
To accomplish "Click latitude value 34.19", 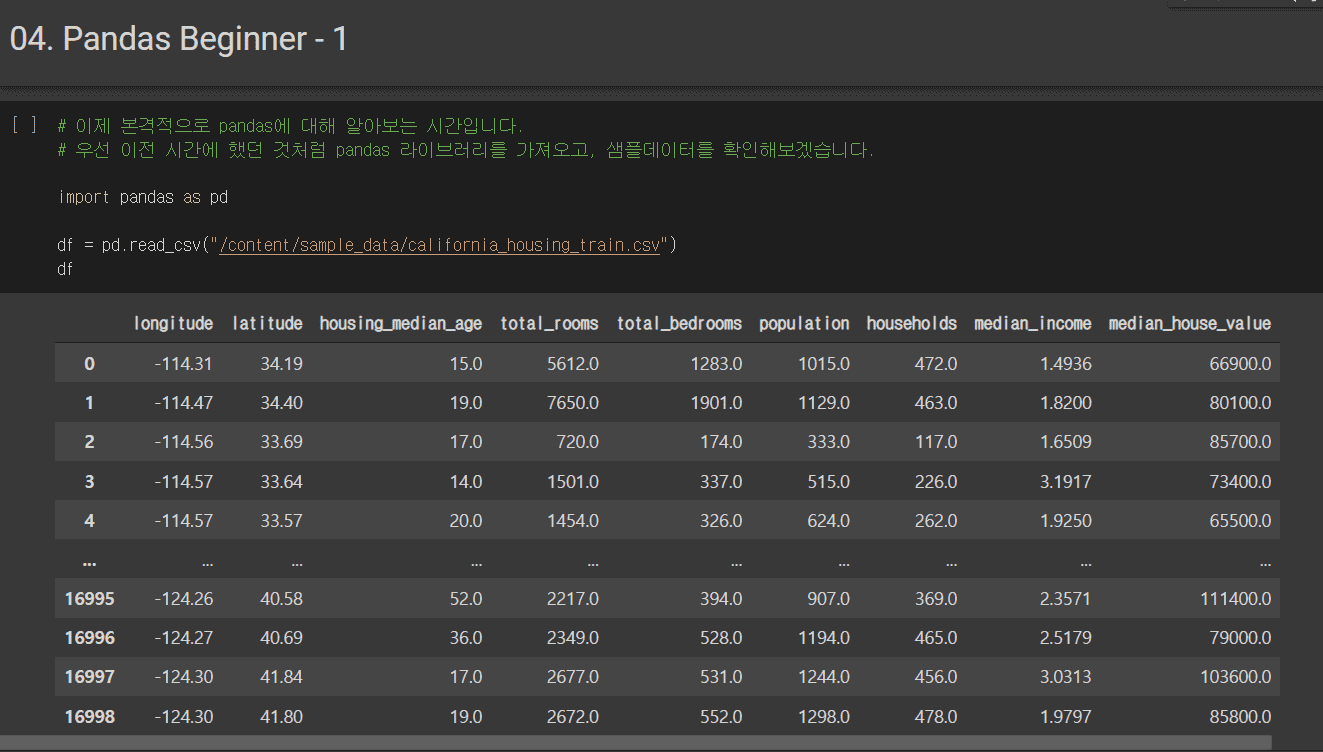I will pos(281,364).
